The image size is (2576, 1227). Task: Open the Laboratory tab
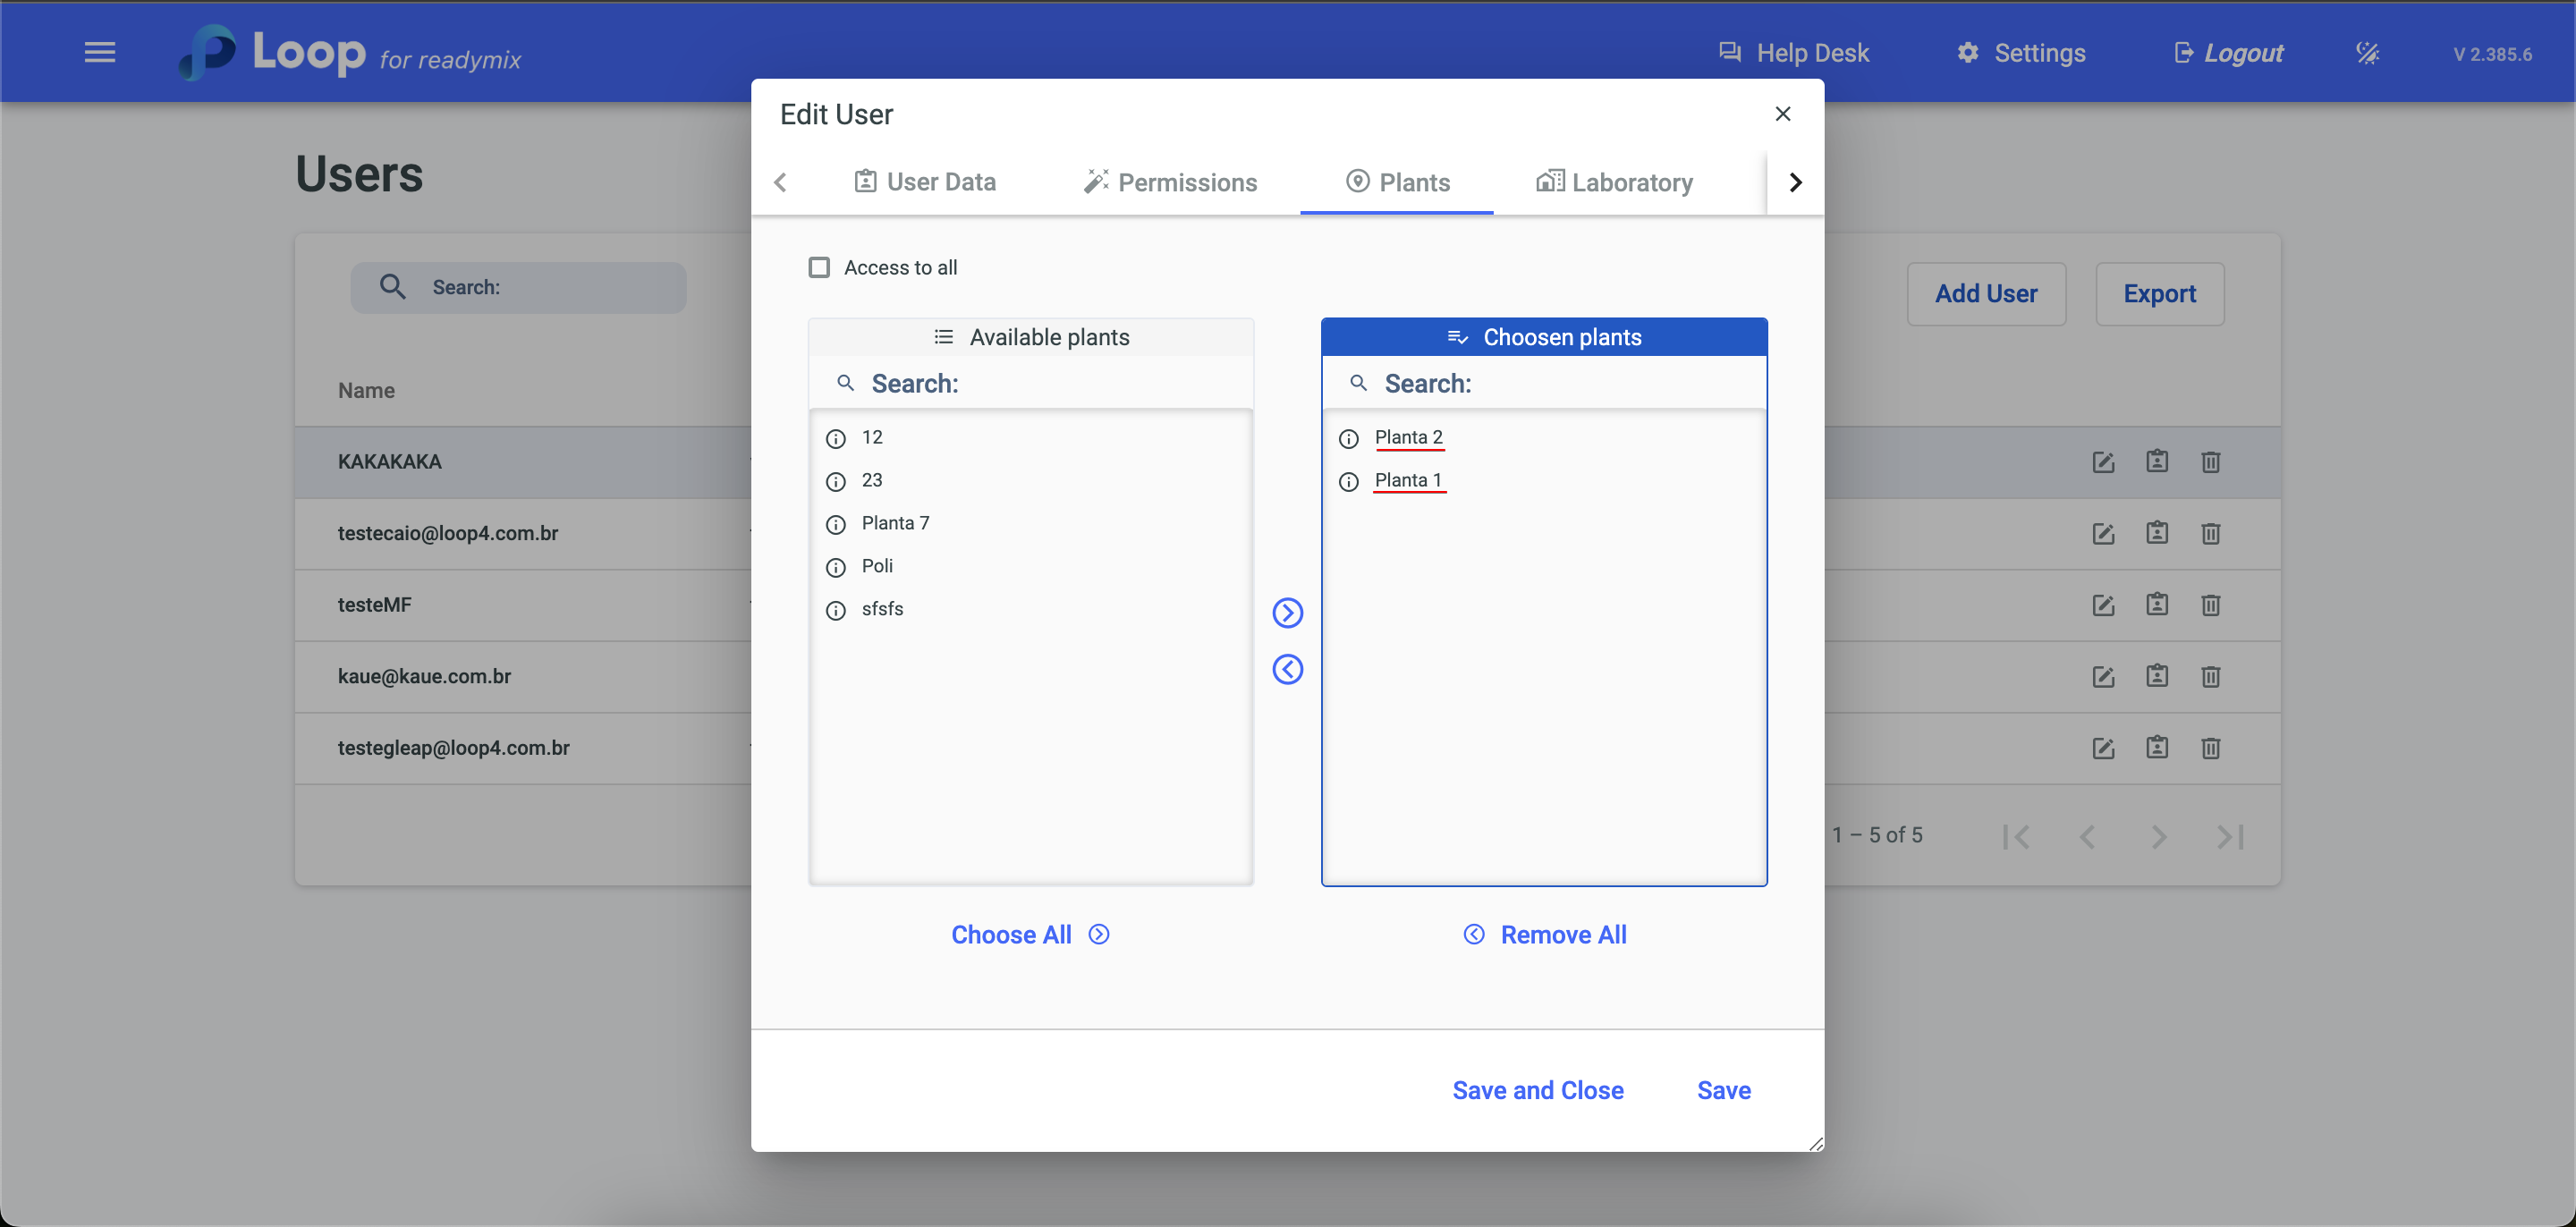1613,182
